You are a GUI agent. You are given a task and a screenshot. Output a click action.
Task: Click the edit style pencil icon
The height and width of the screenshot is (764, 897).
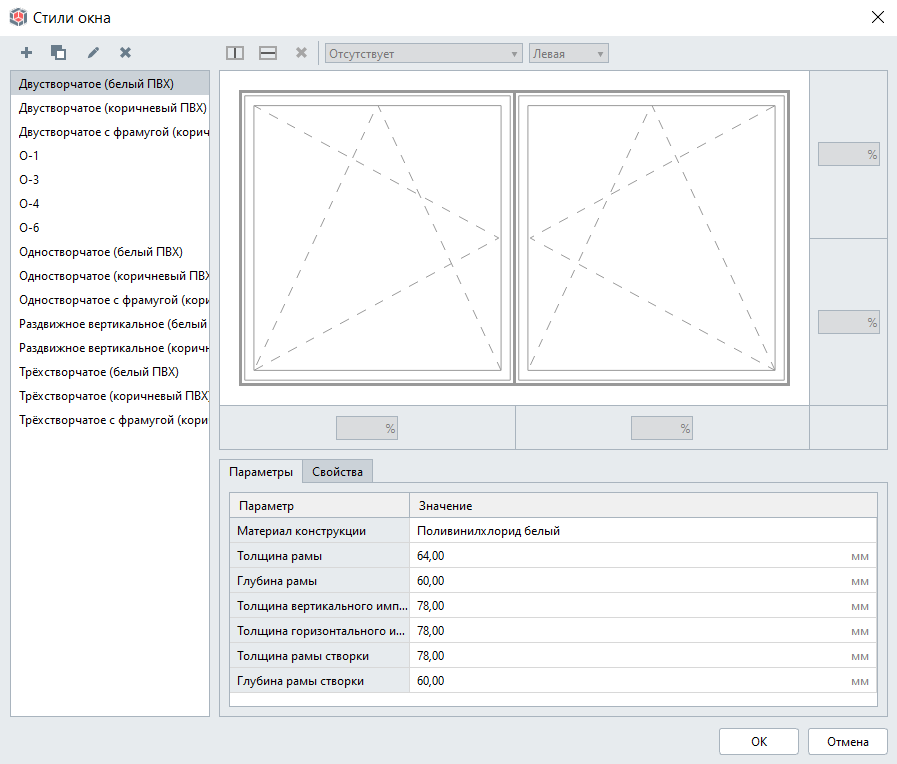[93, 53]
